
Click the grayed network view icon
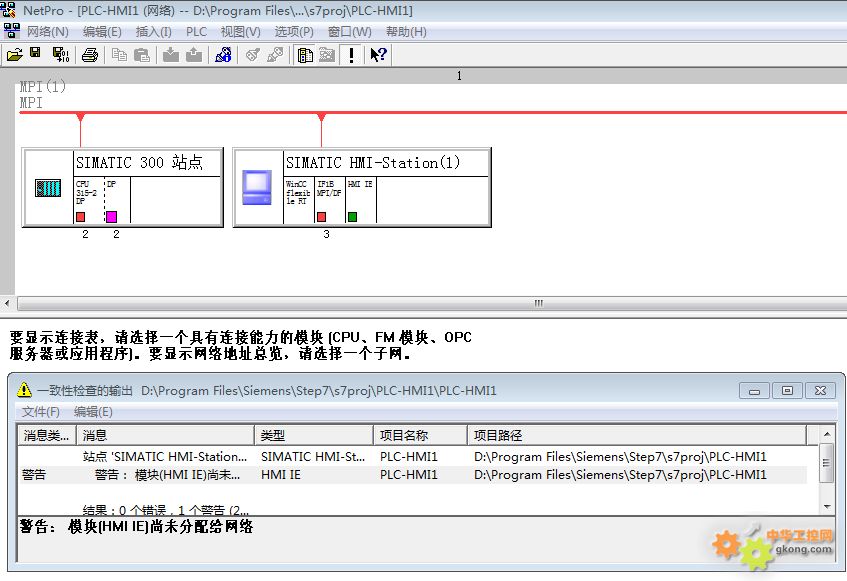coord(327,55)
